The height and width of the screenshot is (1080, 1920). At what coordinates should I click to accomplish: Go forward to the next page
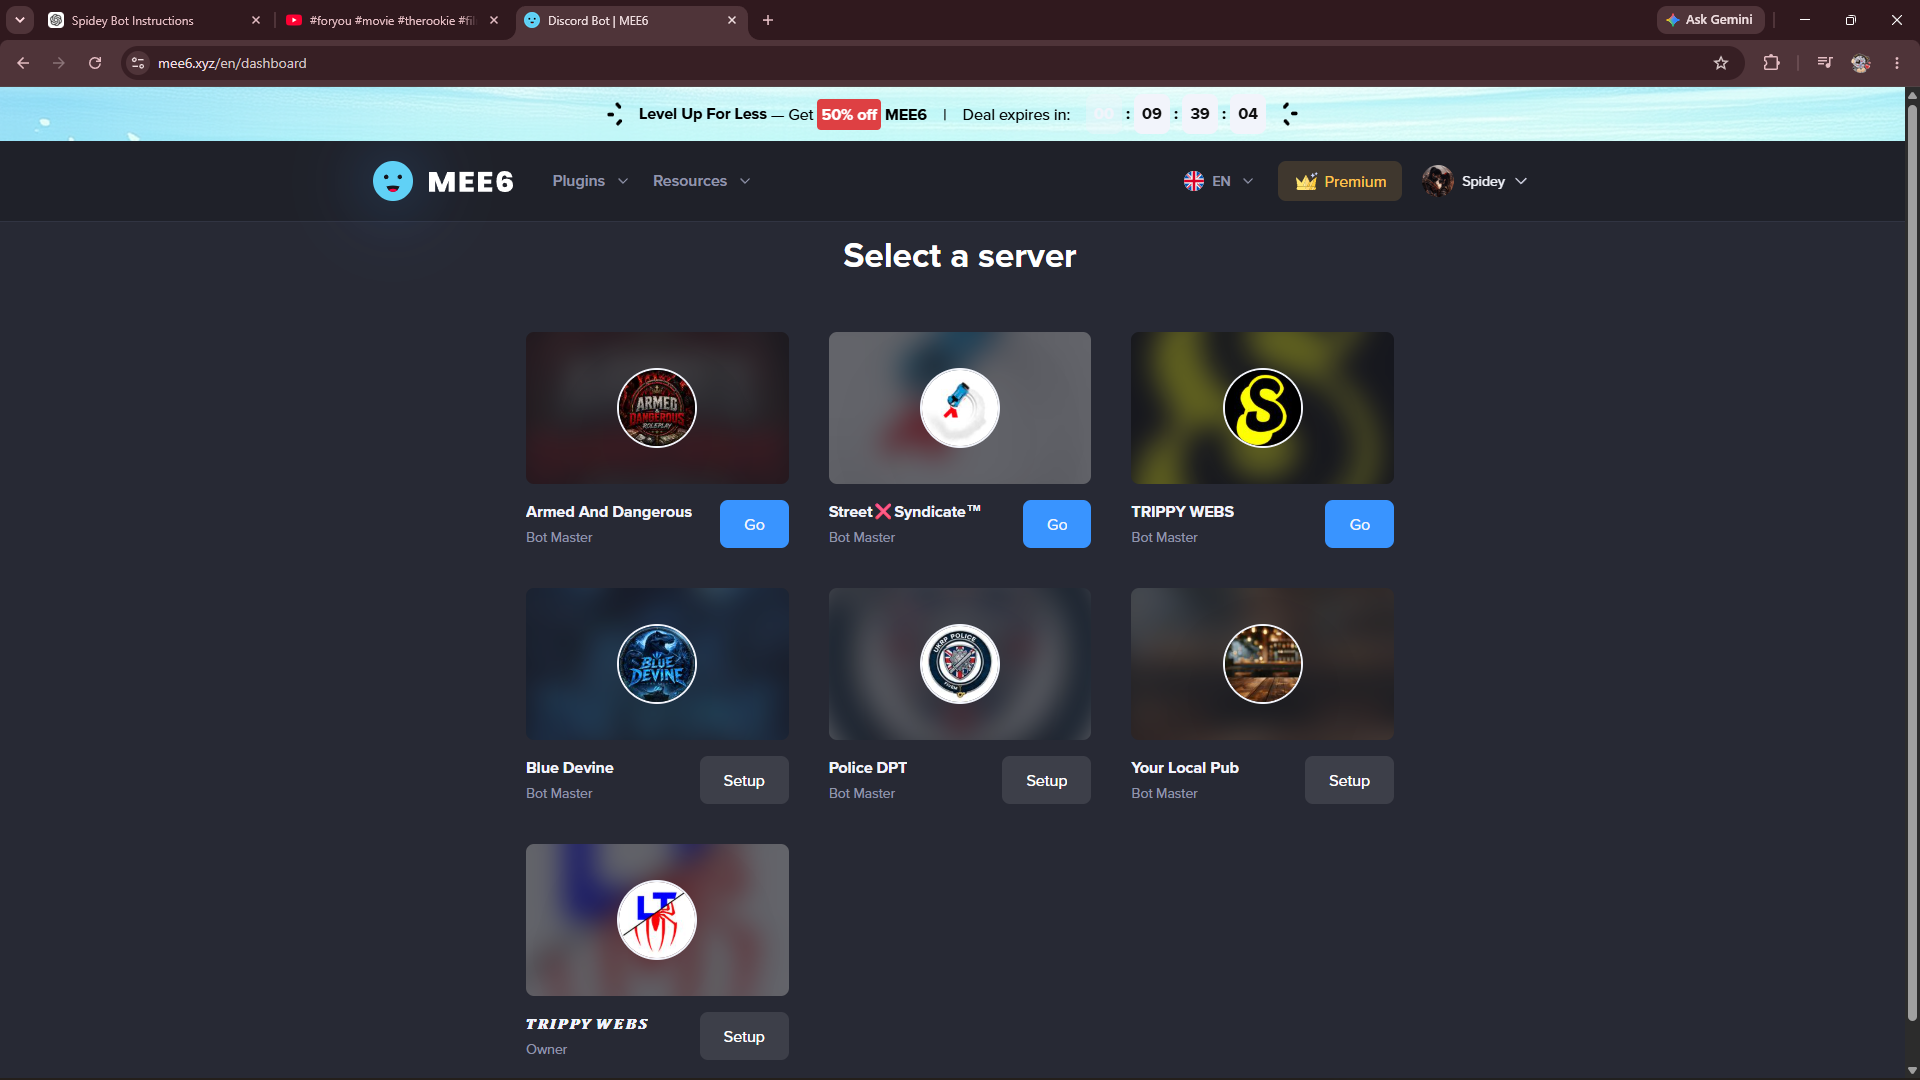point(59,63)
